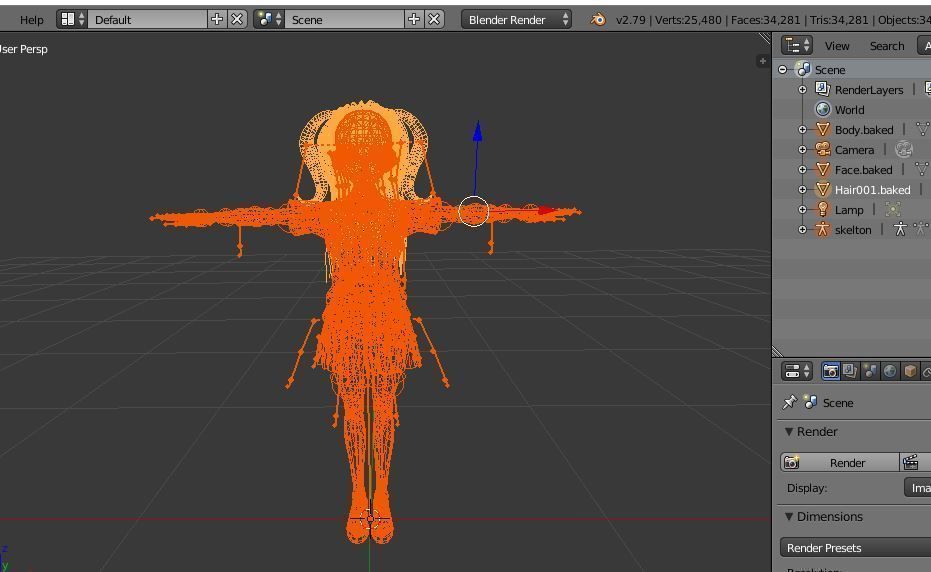Click Face.baked mesh data icon

922,169
